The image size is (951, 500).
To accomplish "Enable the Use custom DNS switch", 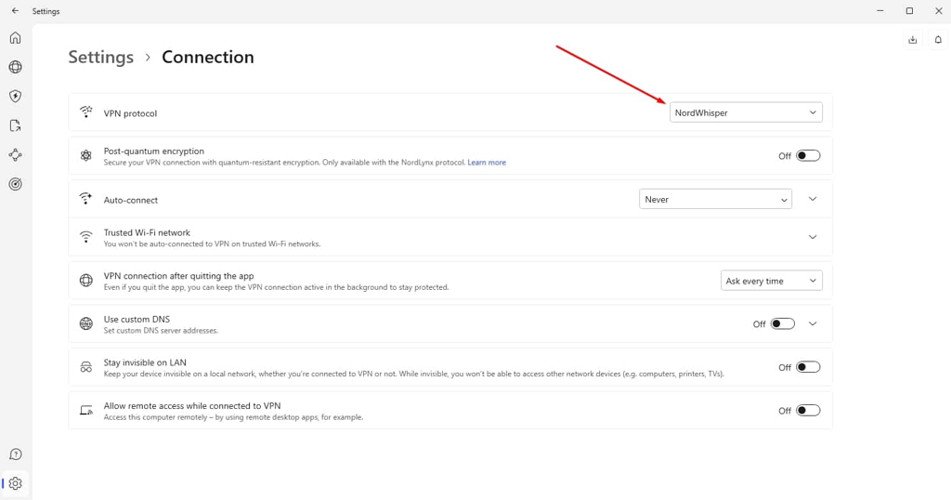I will [x=783, y=324].
